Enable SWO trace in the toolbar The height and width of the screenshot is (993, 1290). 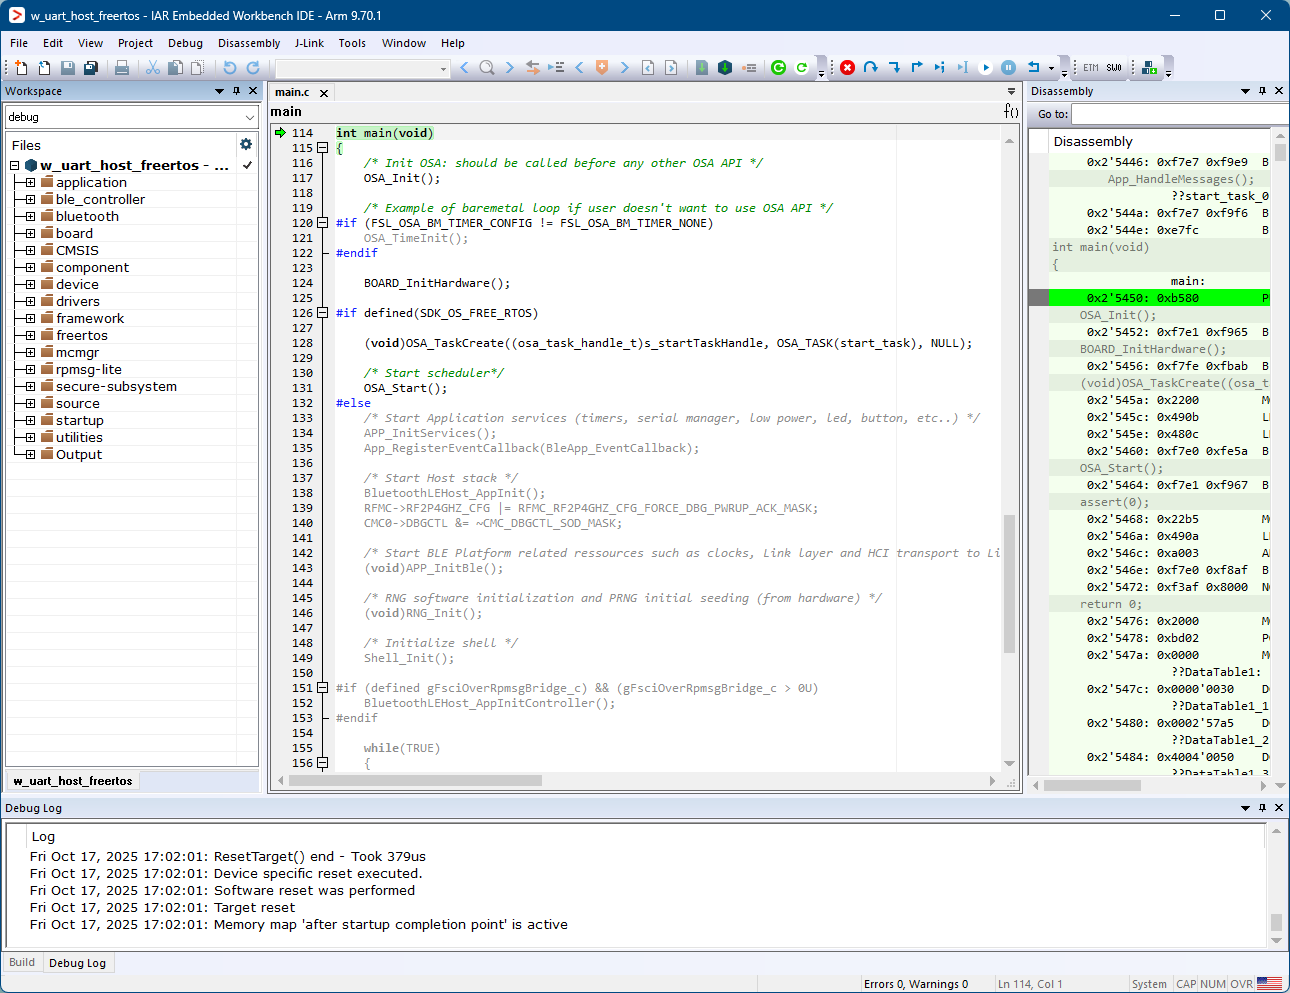coord(1116,67)
